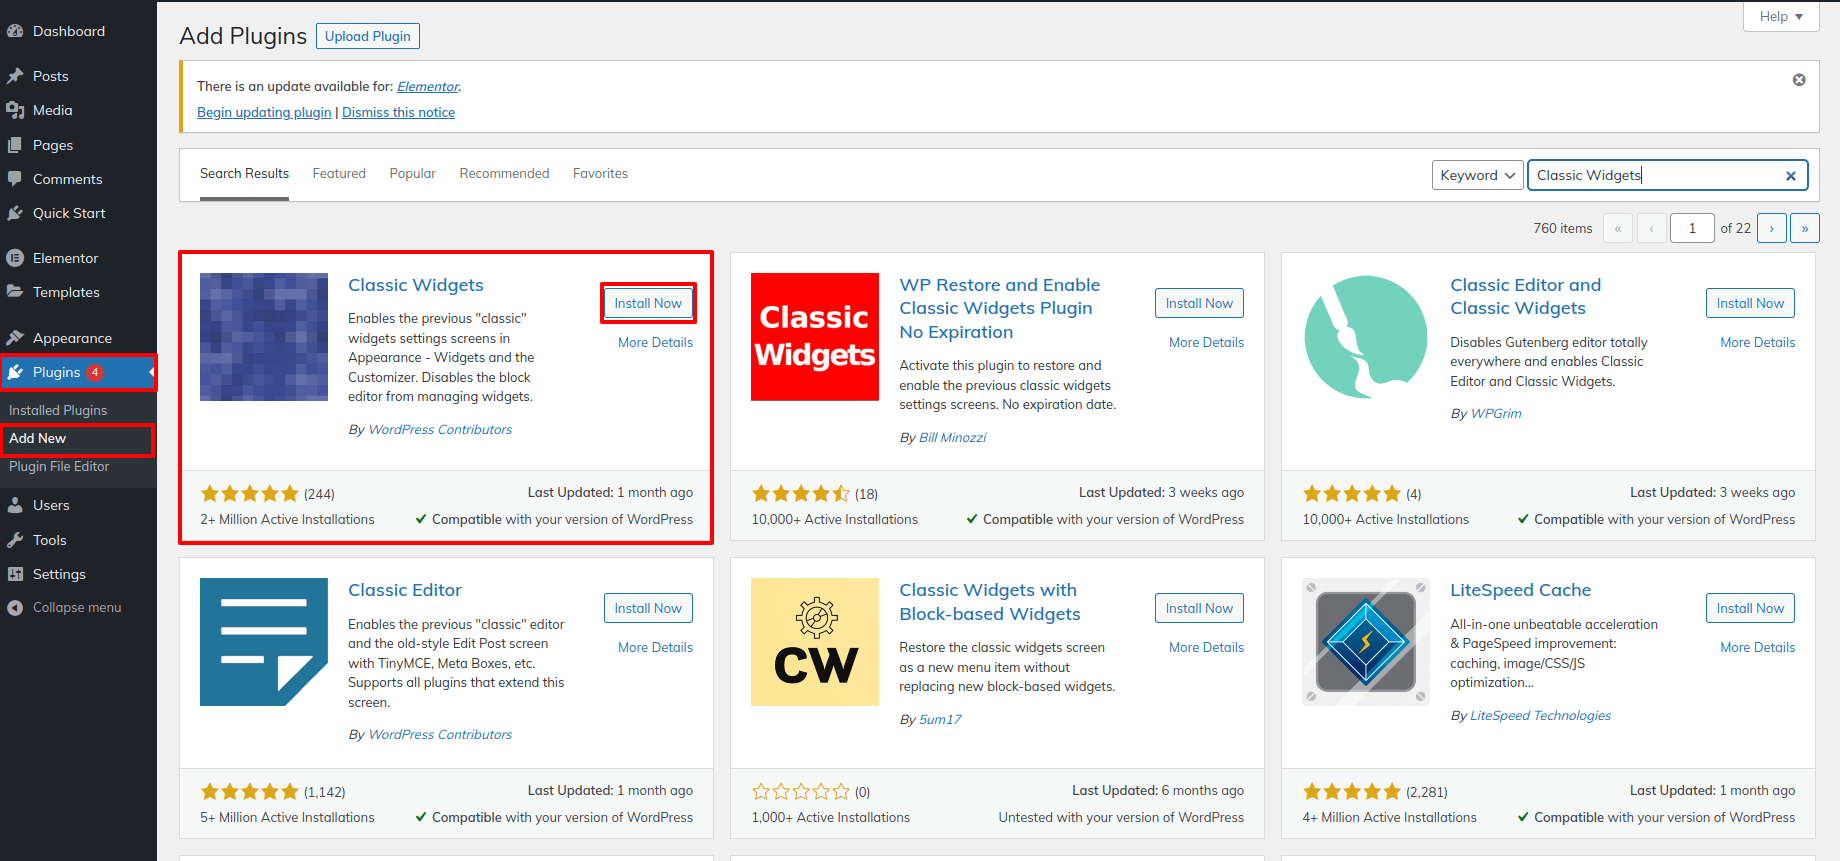Click the current page number field
This screenshot has height=861, width=1840.
point(1692,228)
